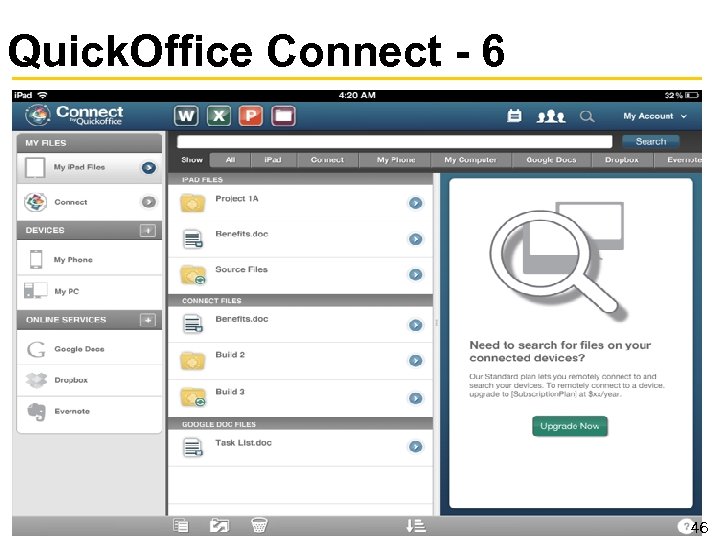Screen dimensions: 720x540
Task: Click the Search button
Action: (x=651, y=141)
